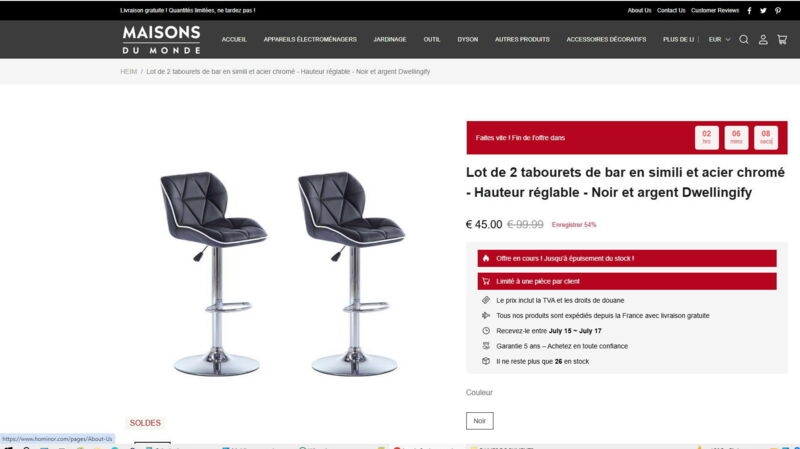Click the About Us link
Image resolution: width=800 pixels, height=449 pixels.
[639, 10]
